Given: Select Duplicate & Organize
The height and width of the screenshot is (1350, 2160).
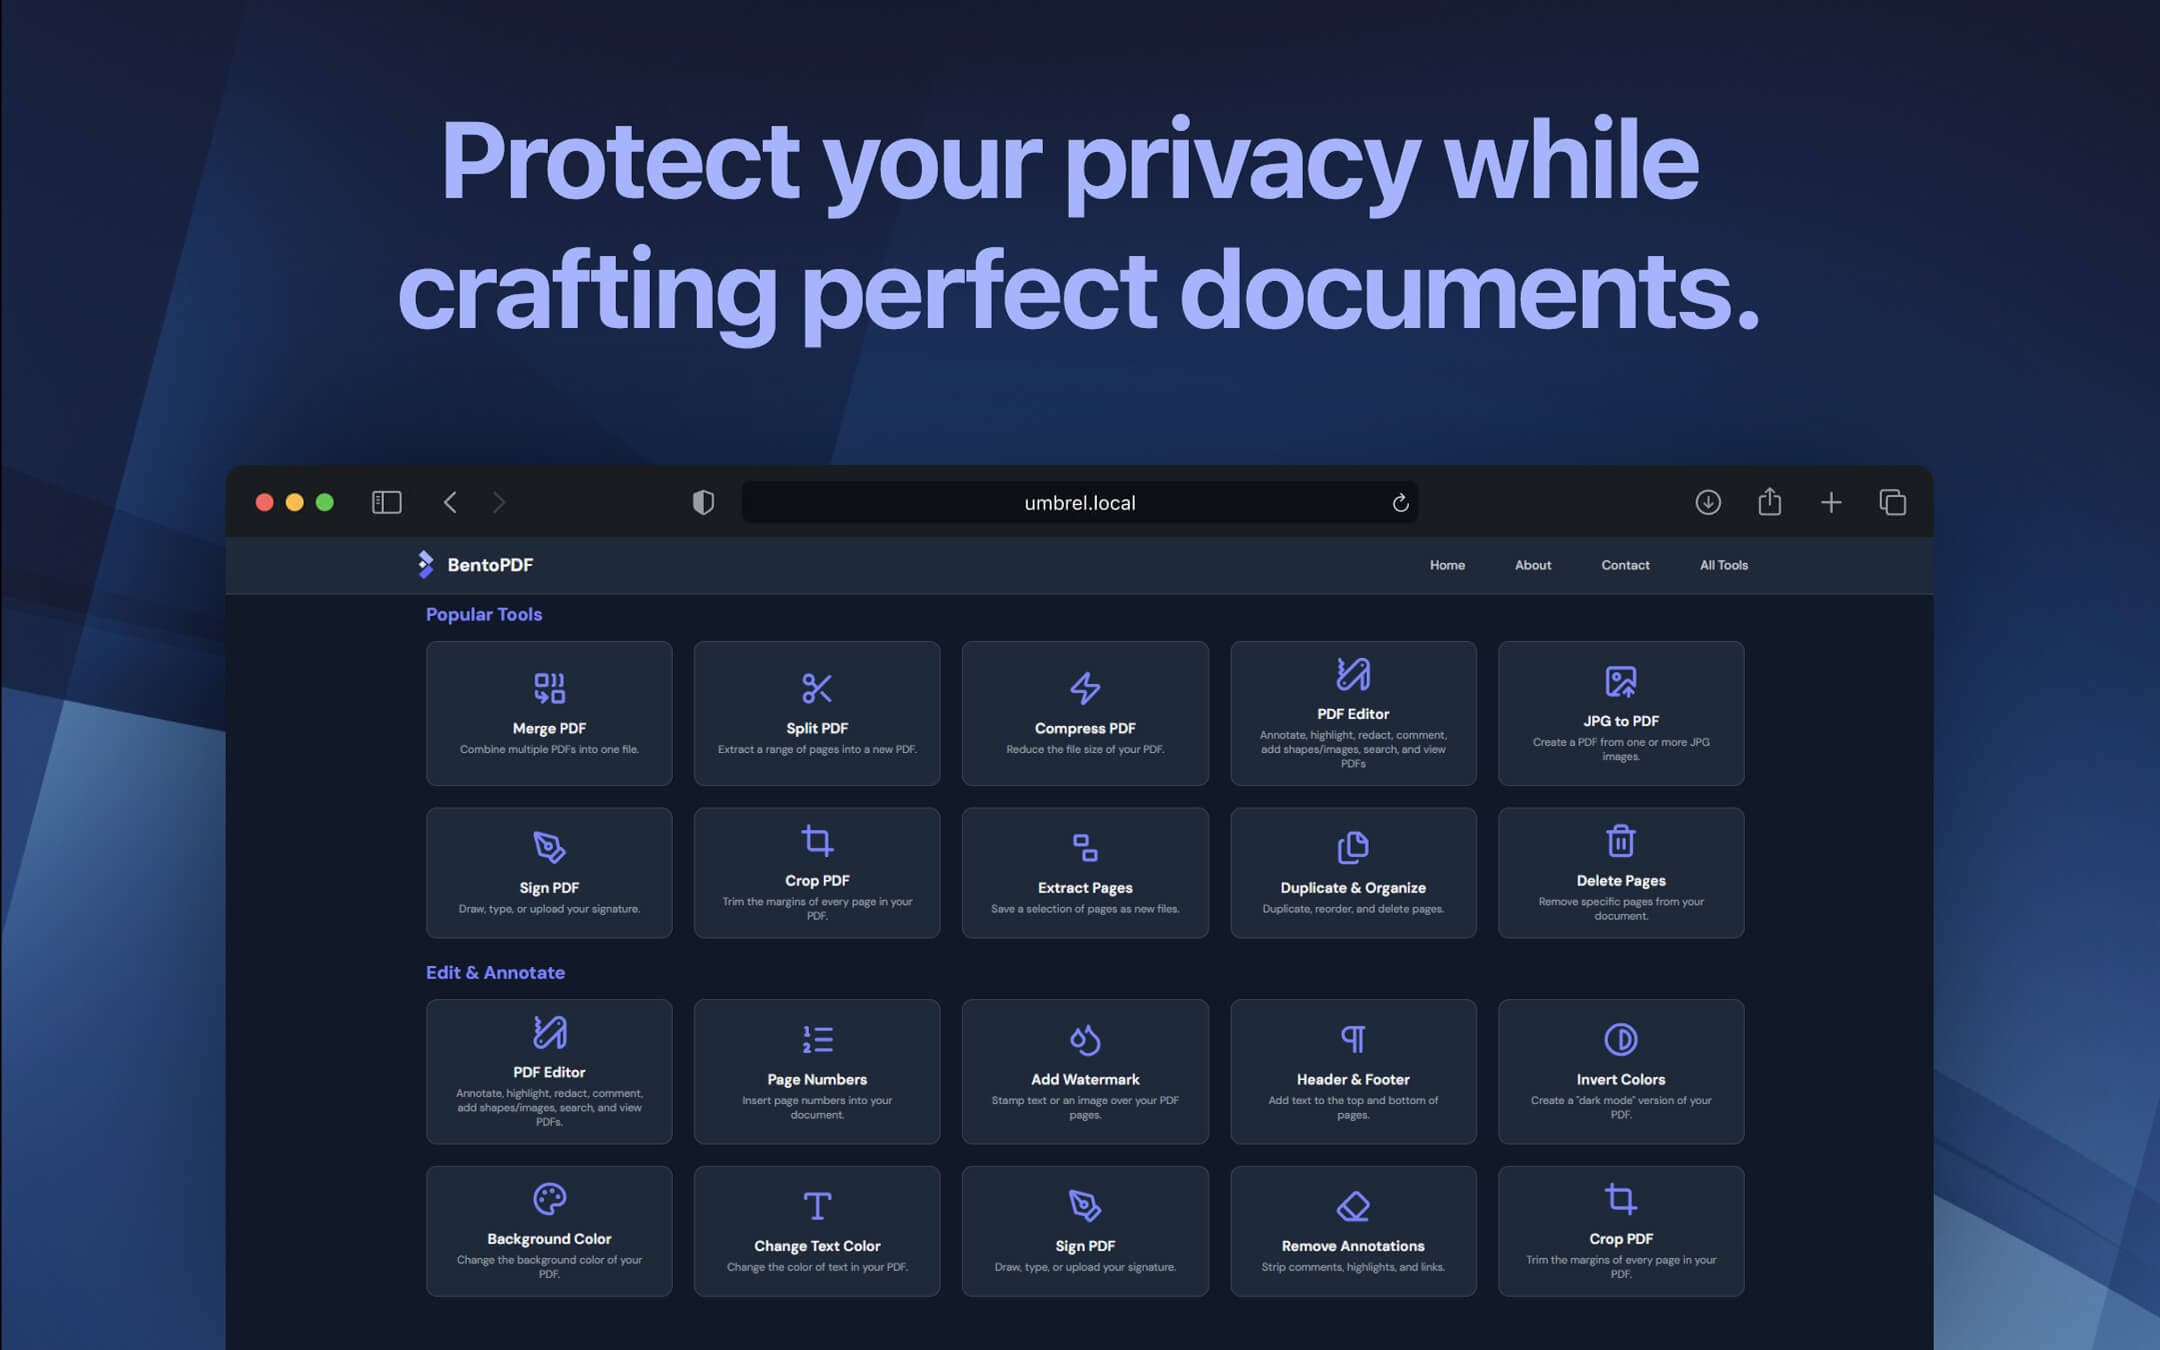Looking at the screenshot, I should 1353,872.
